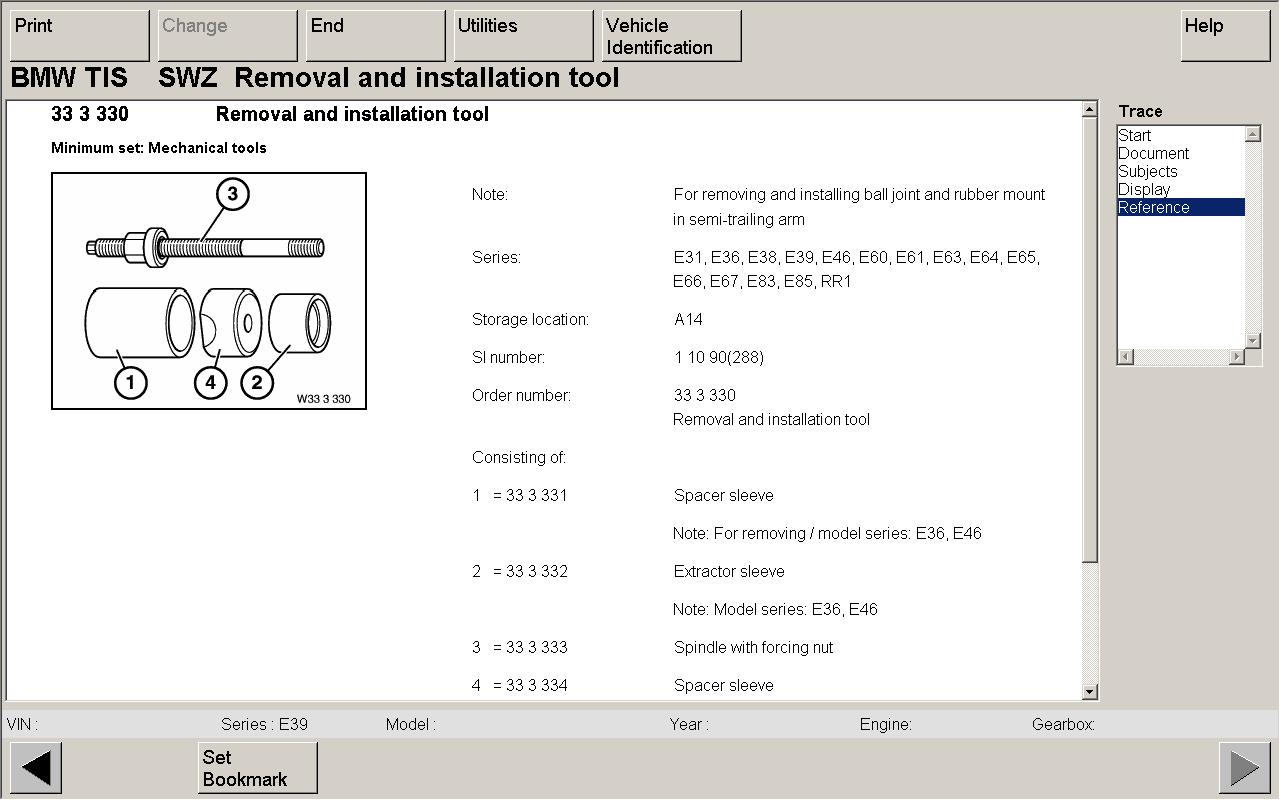The height and width of the screenshot is (800, 1280).
Task: Go back with the left arrow icon
Action: (36, 768)
